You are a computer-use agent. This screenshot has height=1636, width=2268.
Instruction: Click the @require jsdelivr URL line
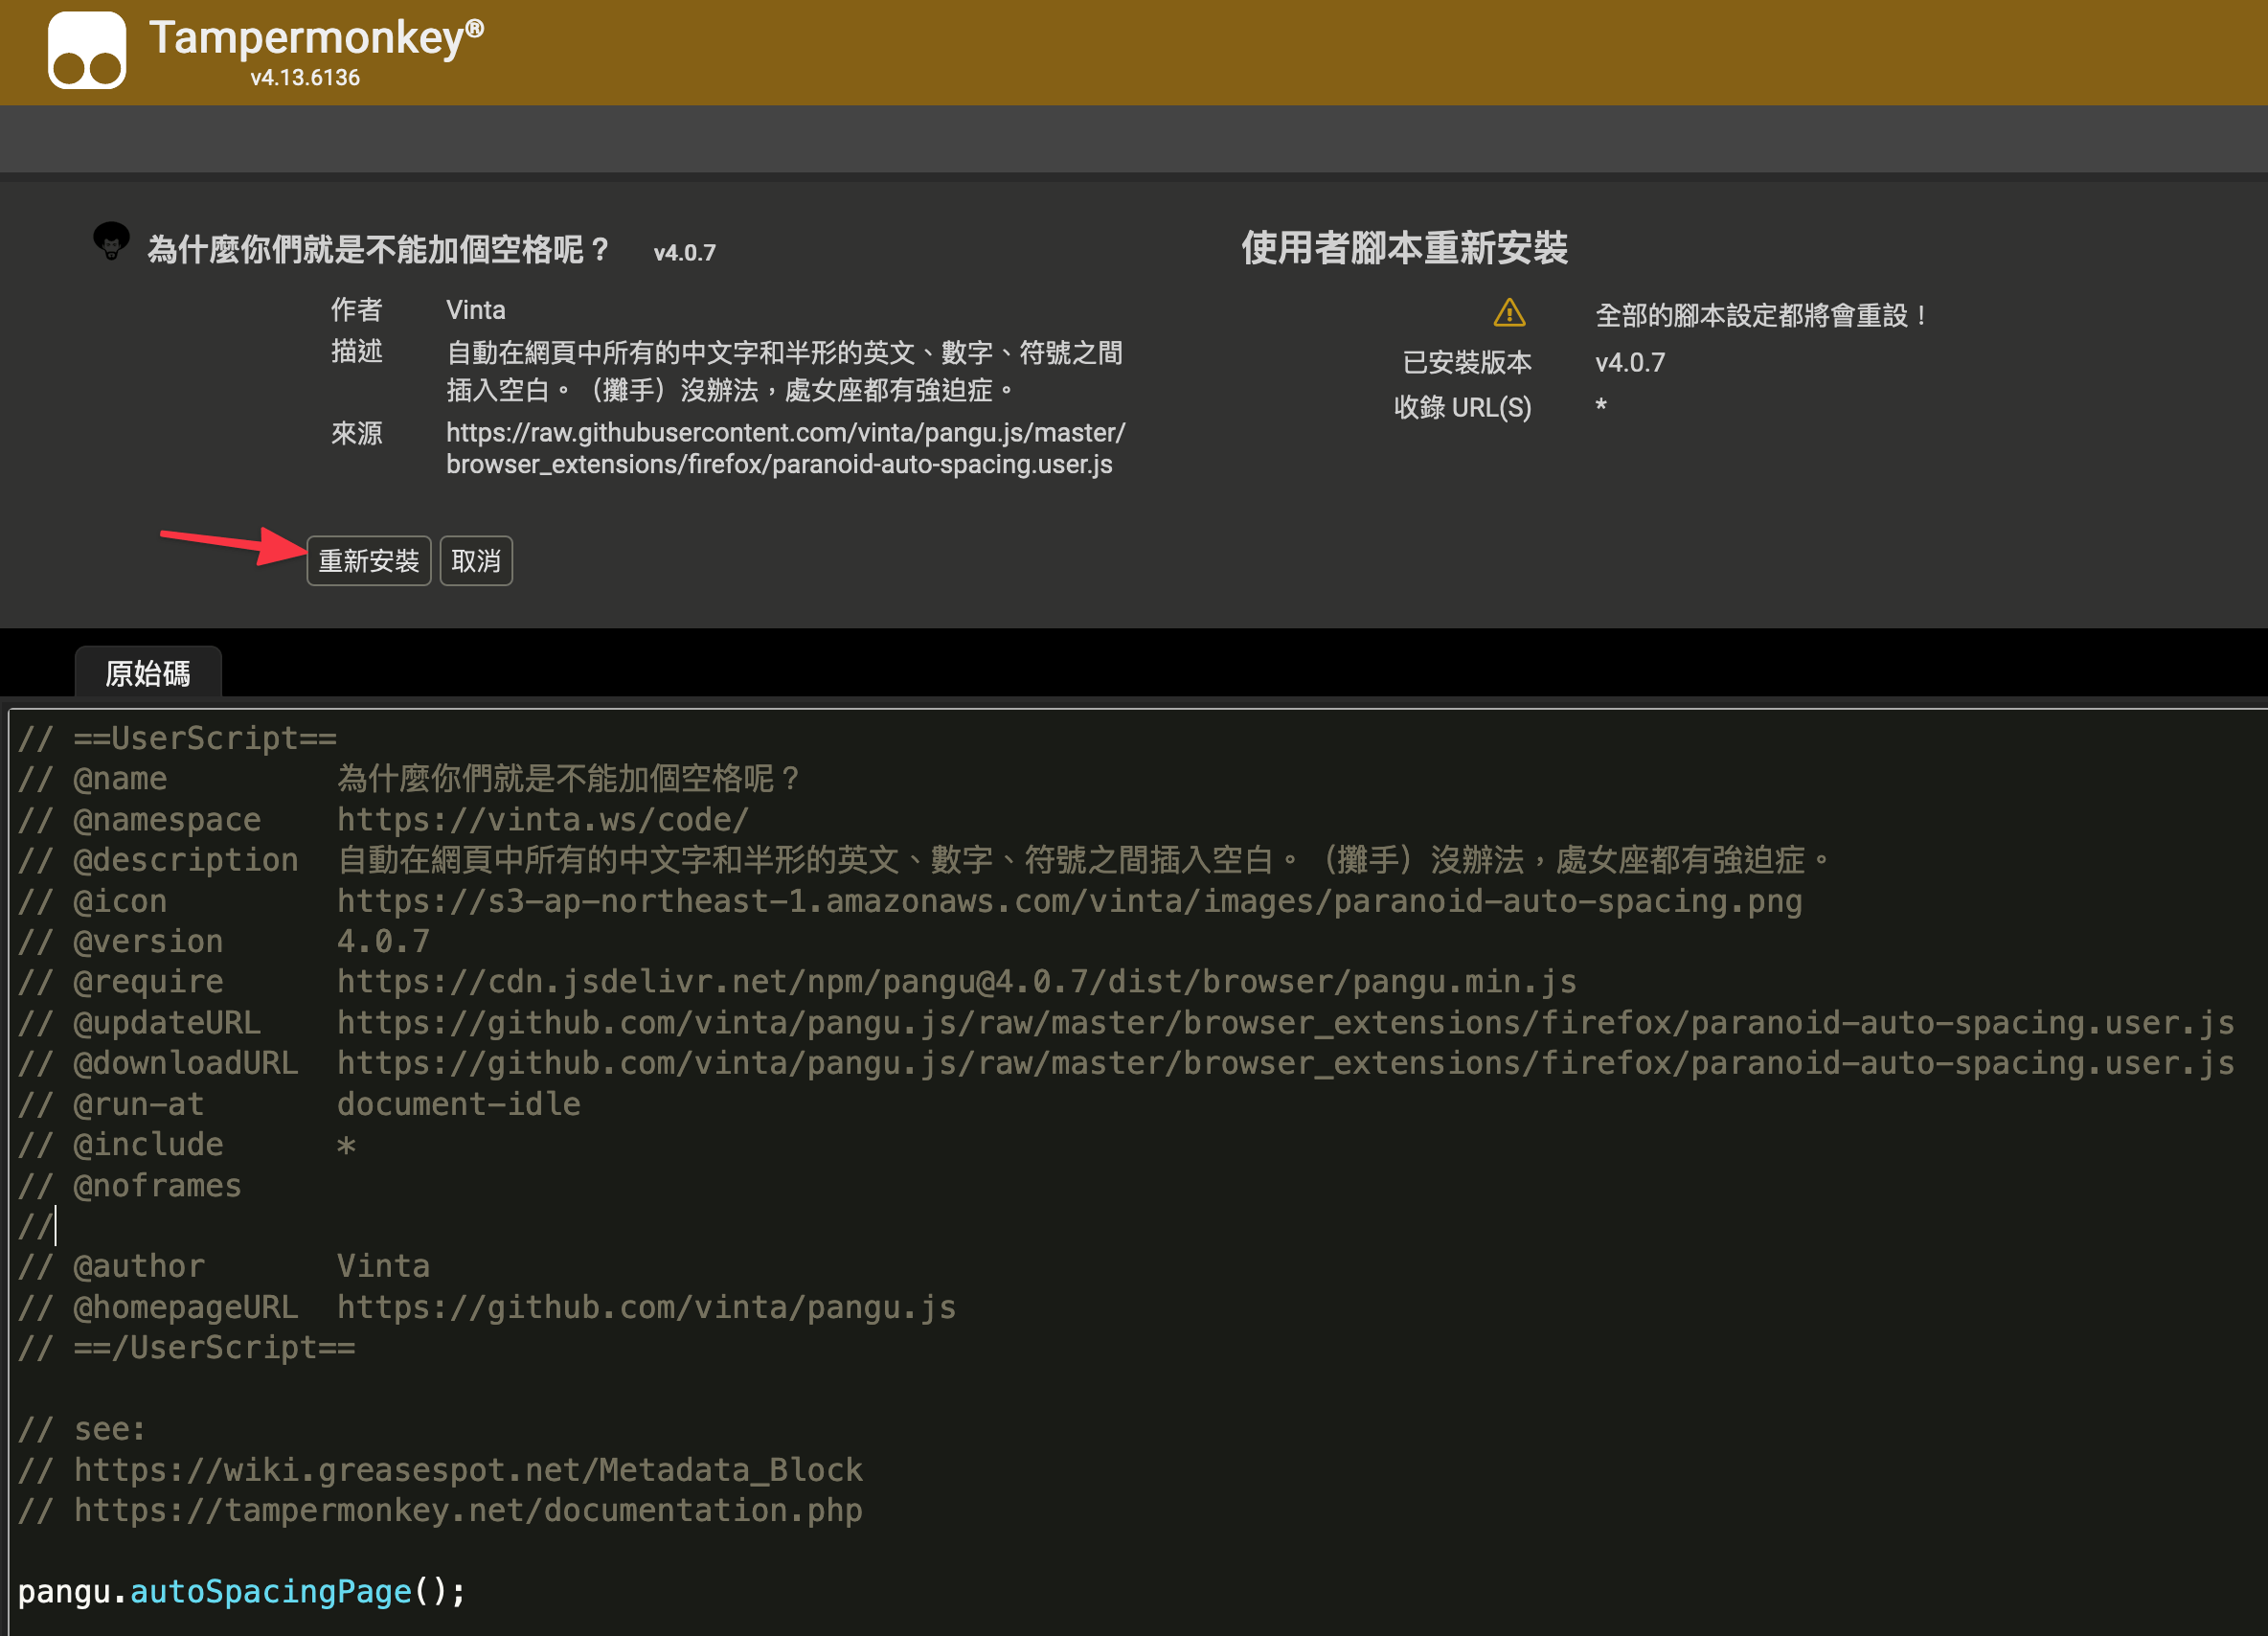(x=797, y=982)
